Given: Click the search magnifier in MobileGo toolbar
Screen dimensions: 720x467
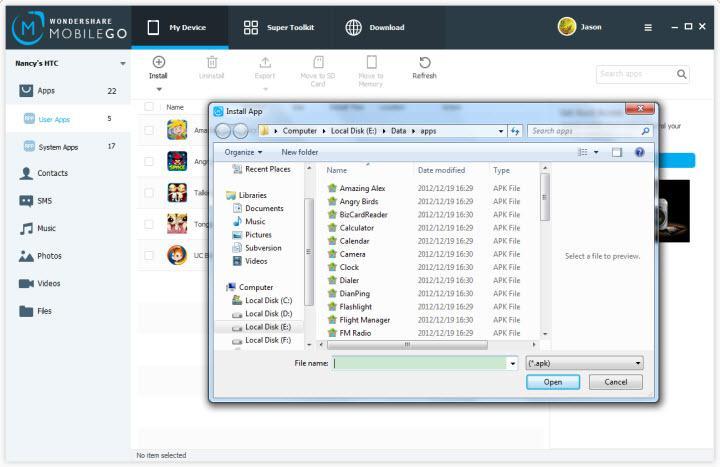Looking at the screenshot, I should 681,74.
